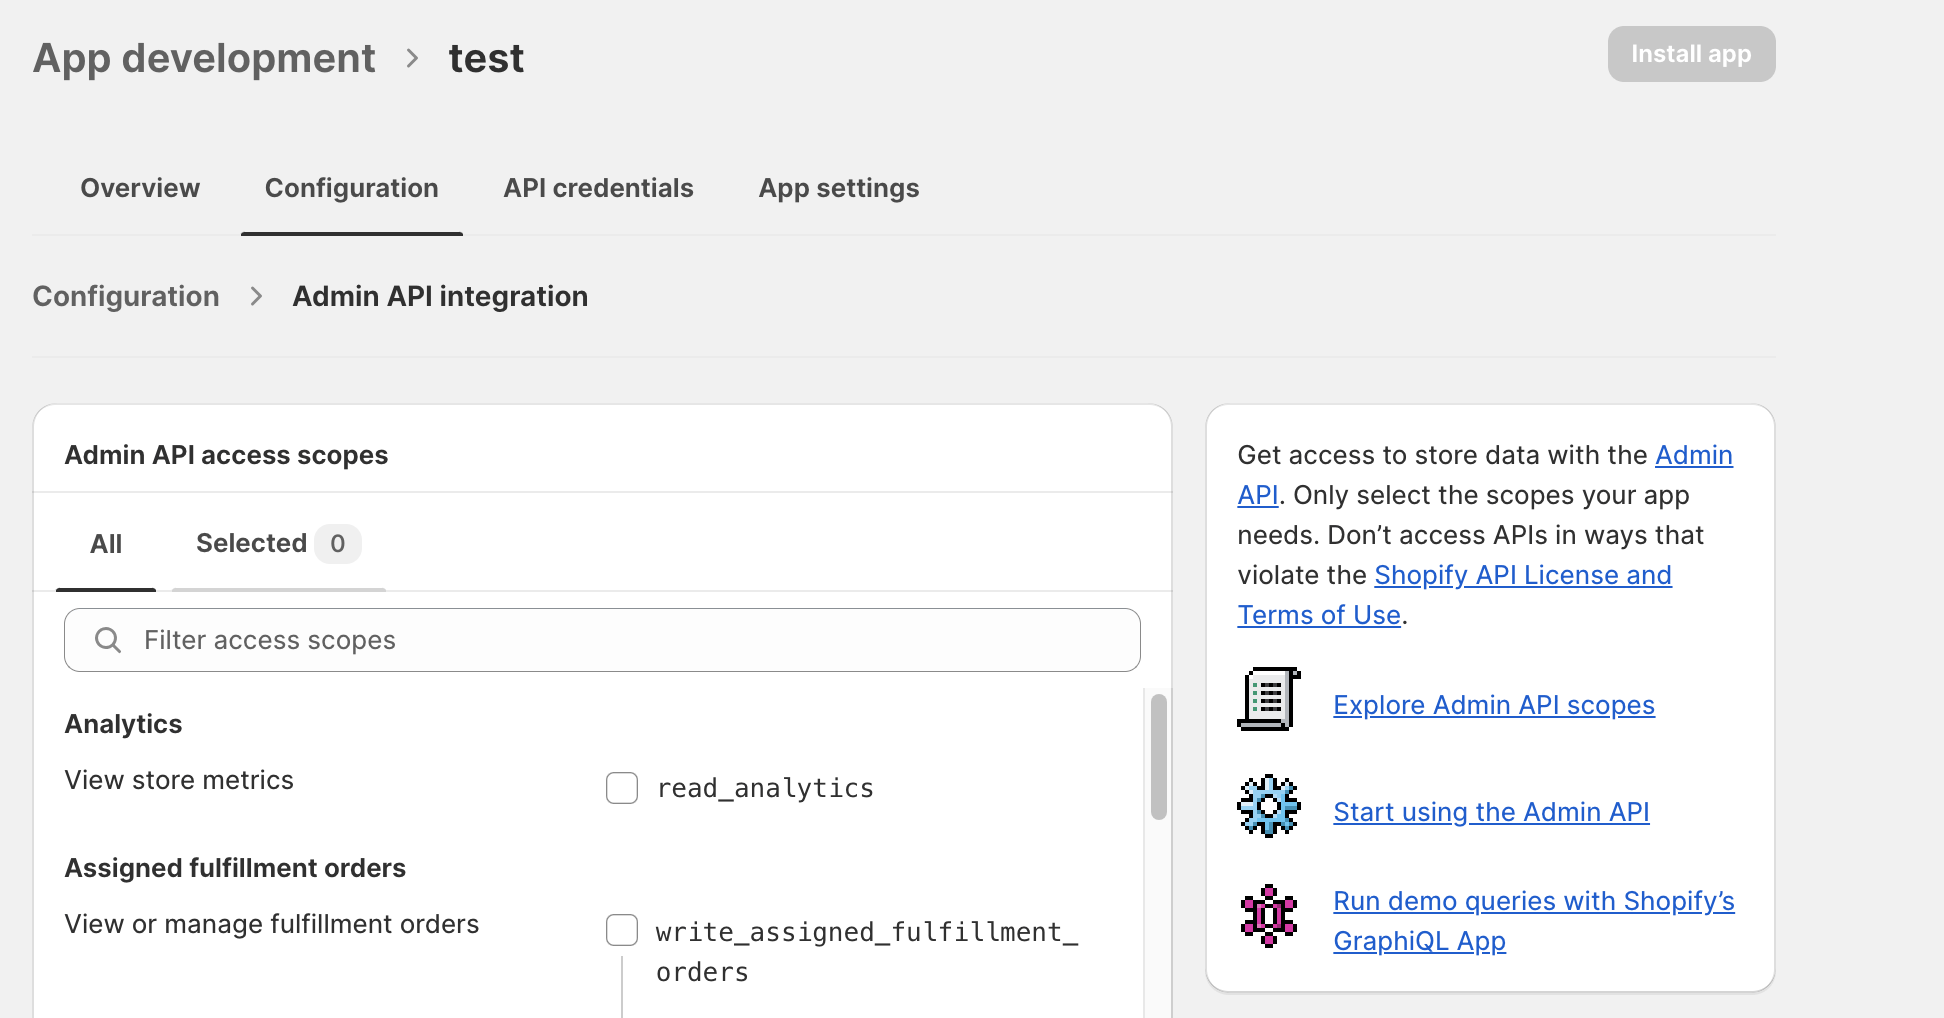Focus the Filter access scopes field
This screenshot has height=1018, width=1944.
[602, 640]
